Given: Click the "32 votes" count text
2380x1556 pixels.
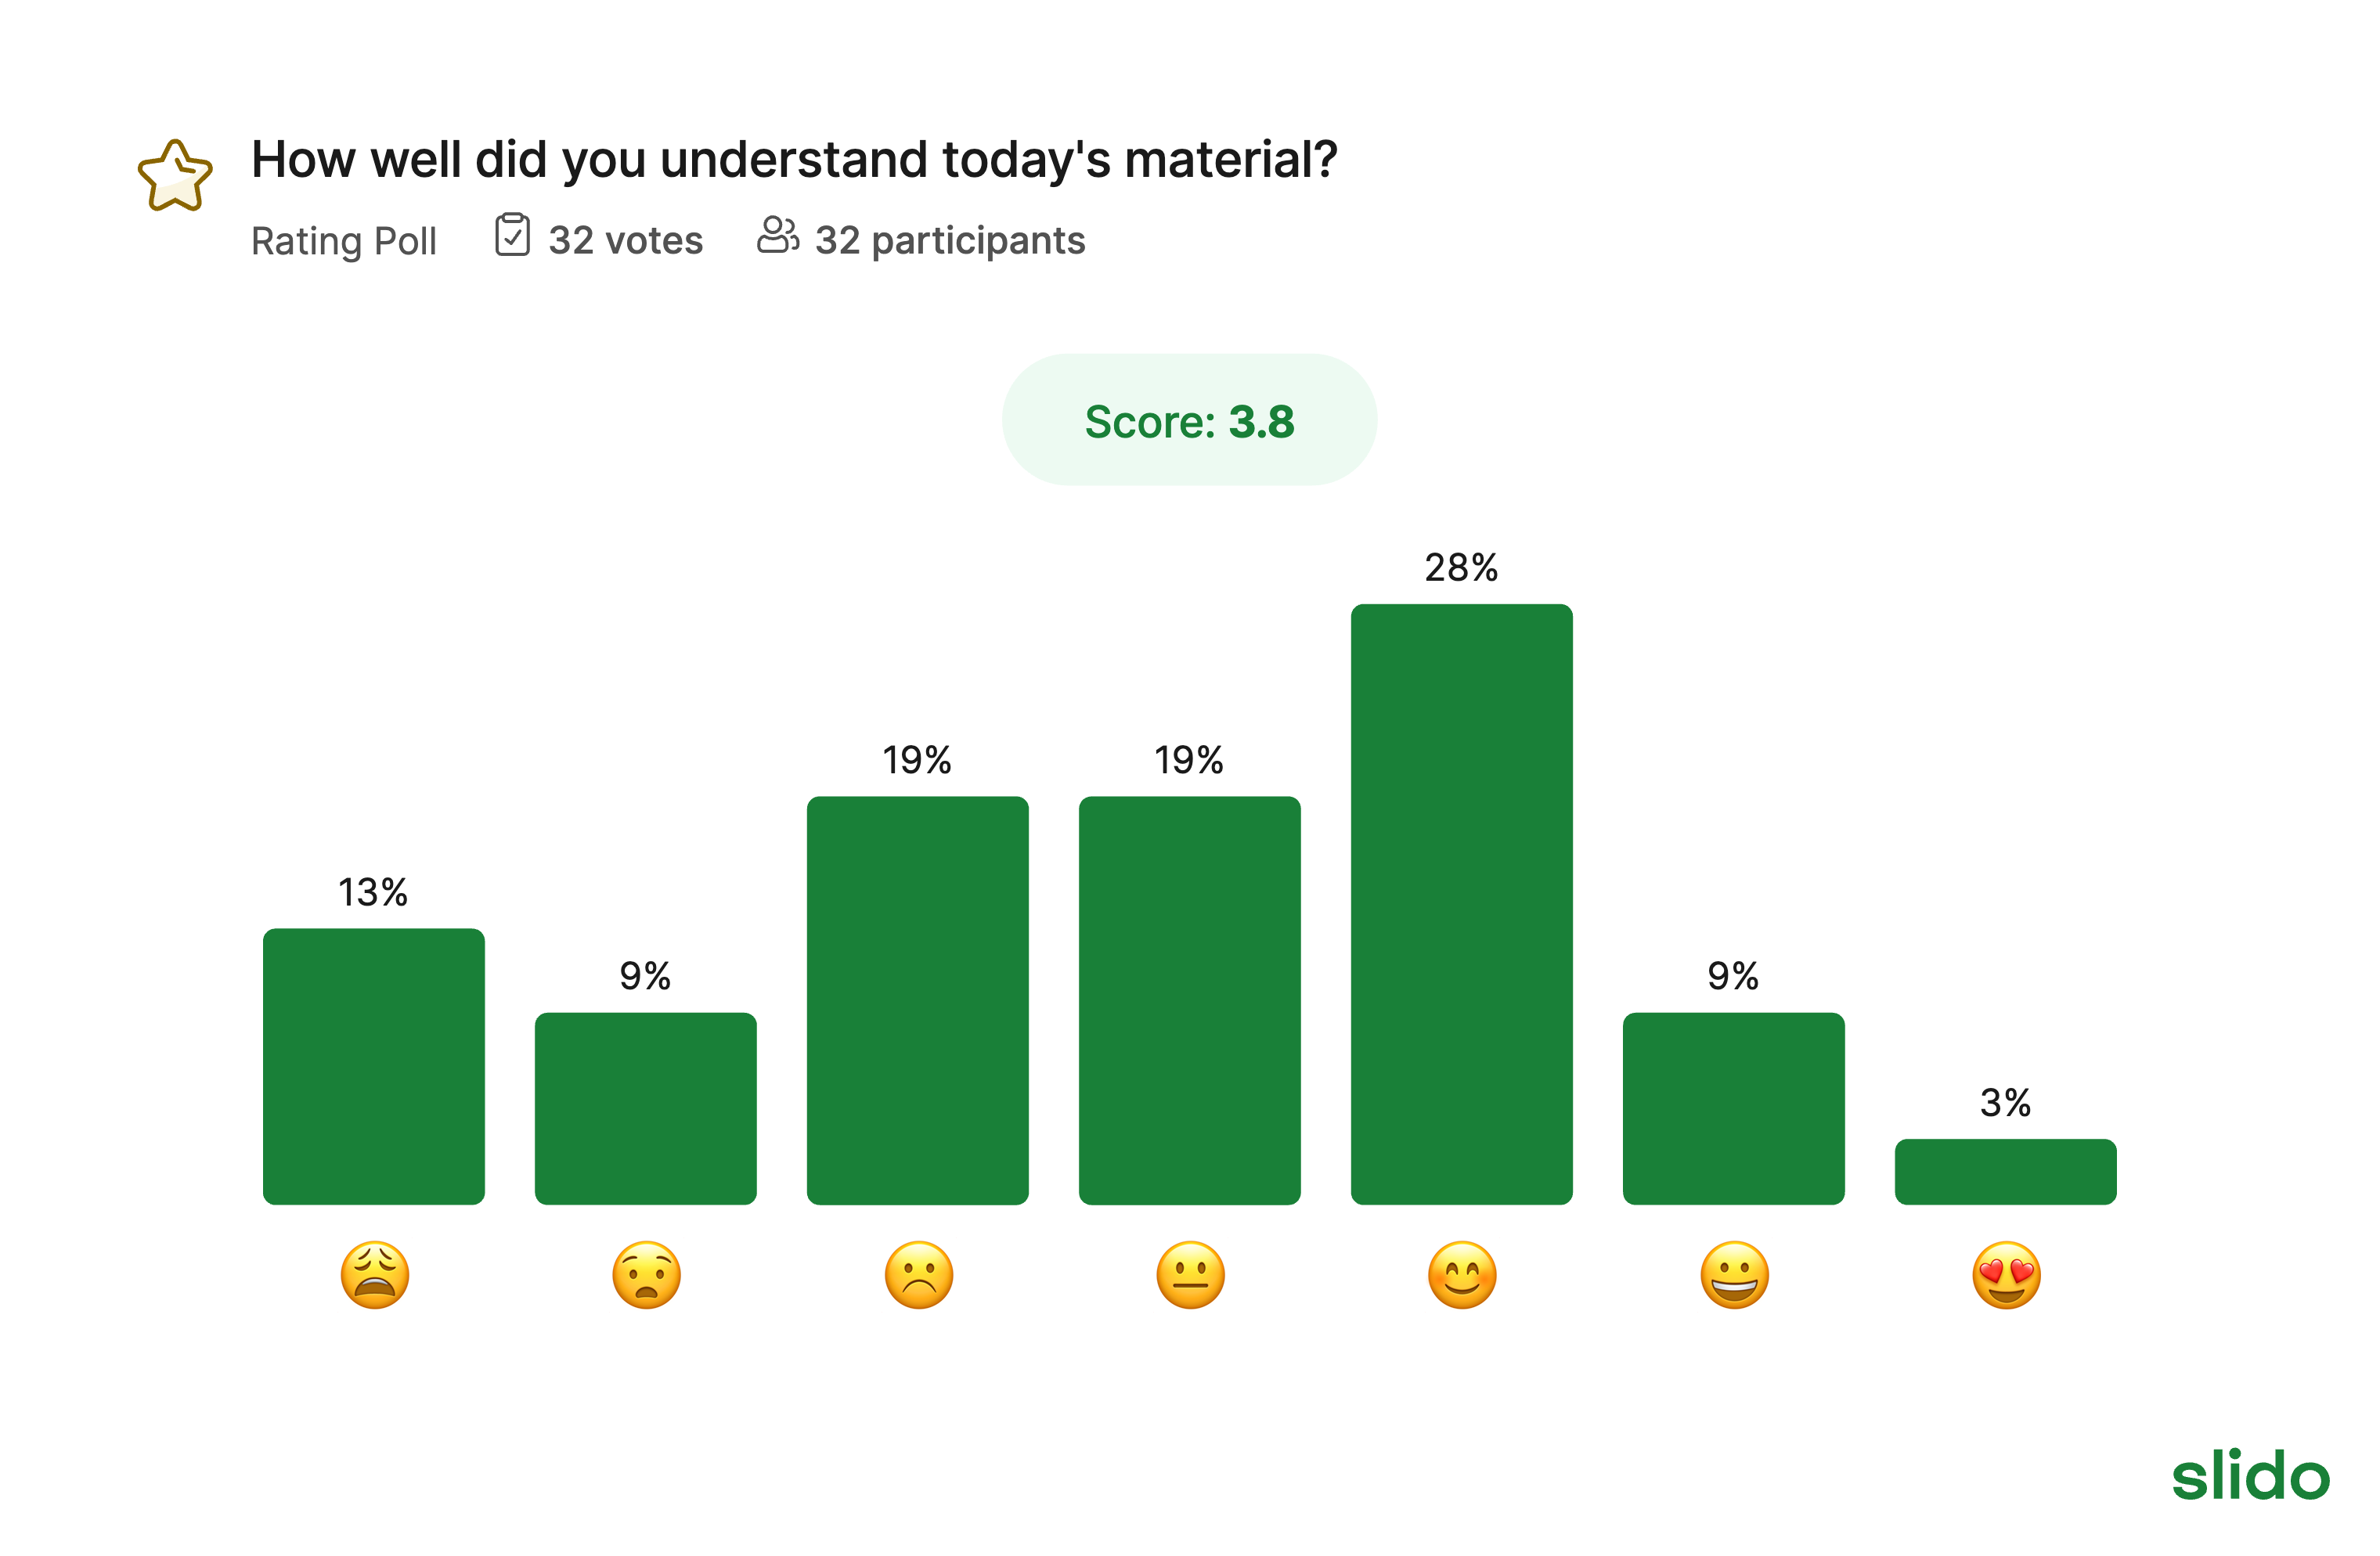Looking at the screenshot, I should click(626, 241).
